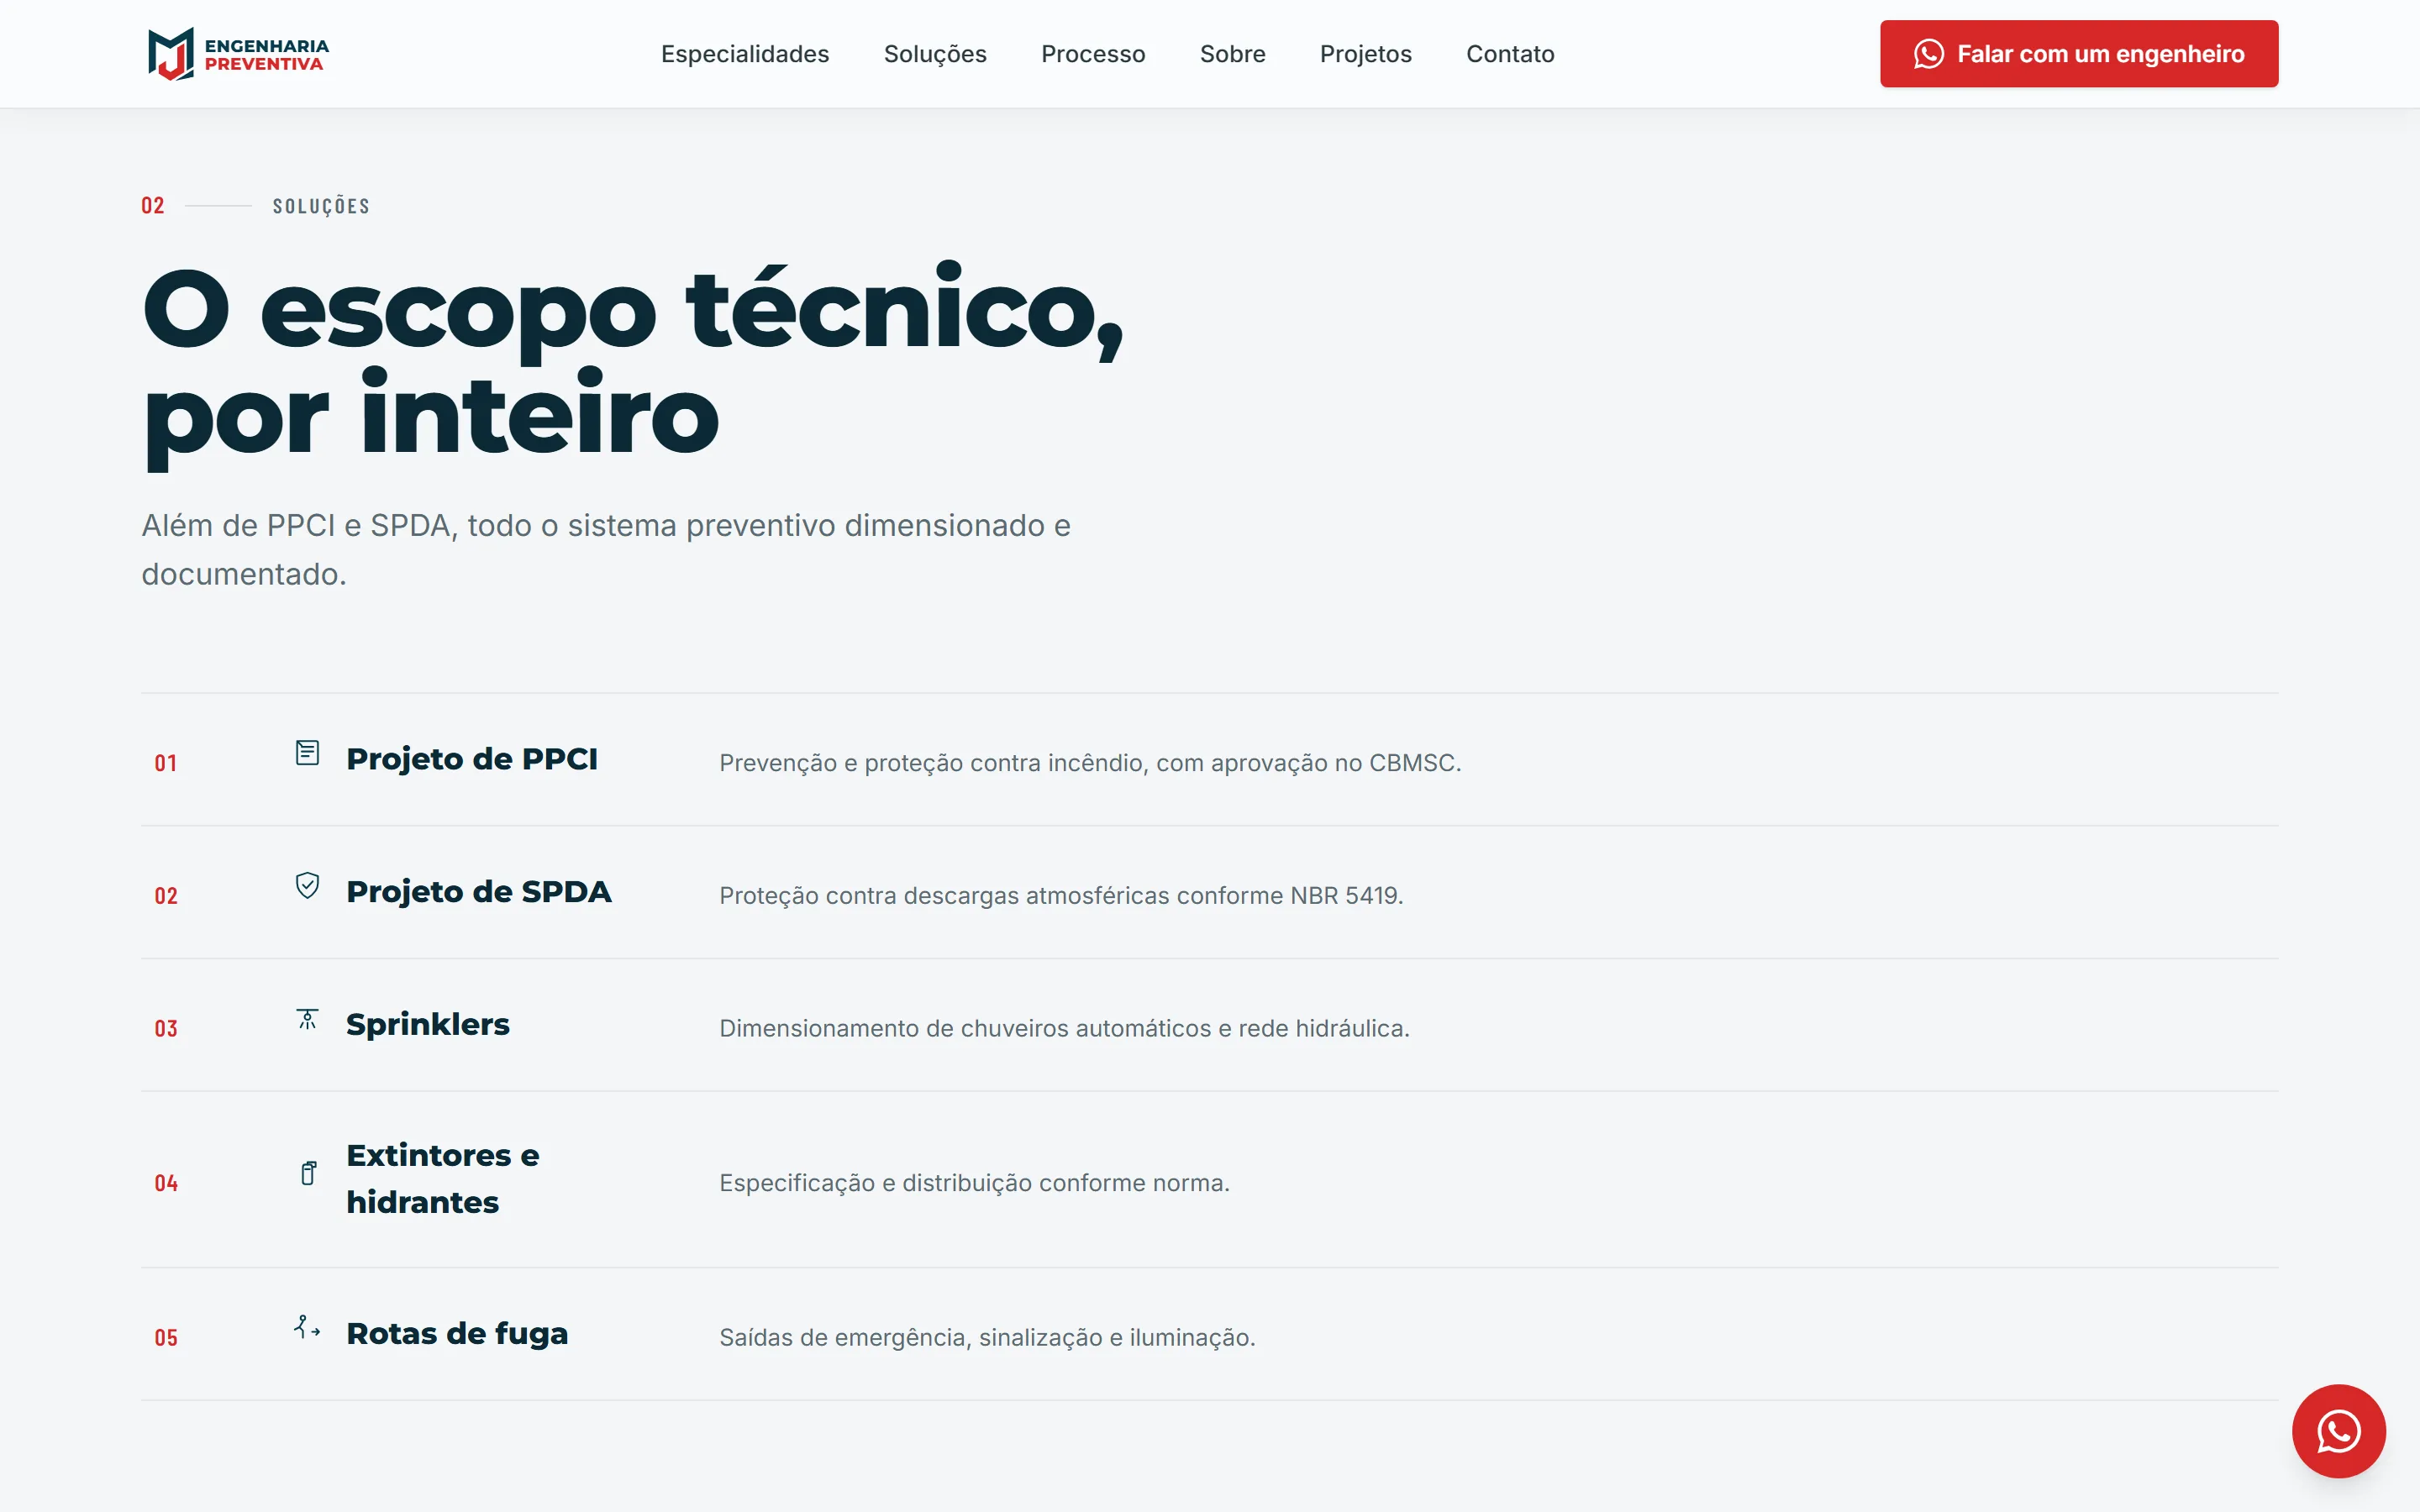Open the floating WhatsApp chat bubble
This screenshot has width=2420, height=1512.
click(2338, 1431)
